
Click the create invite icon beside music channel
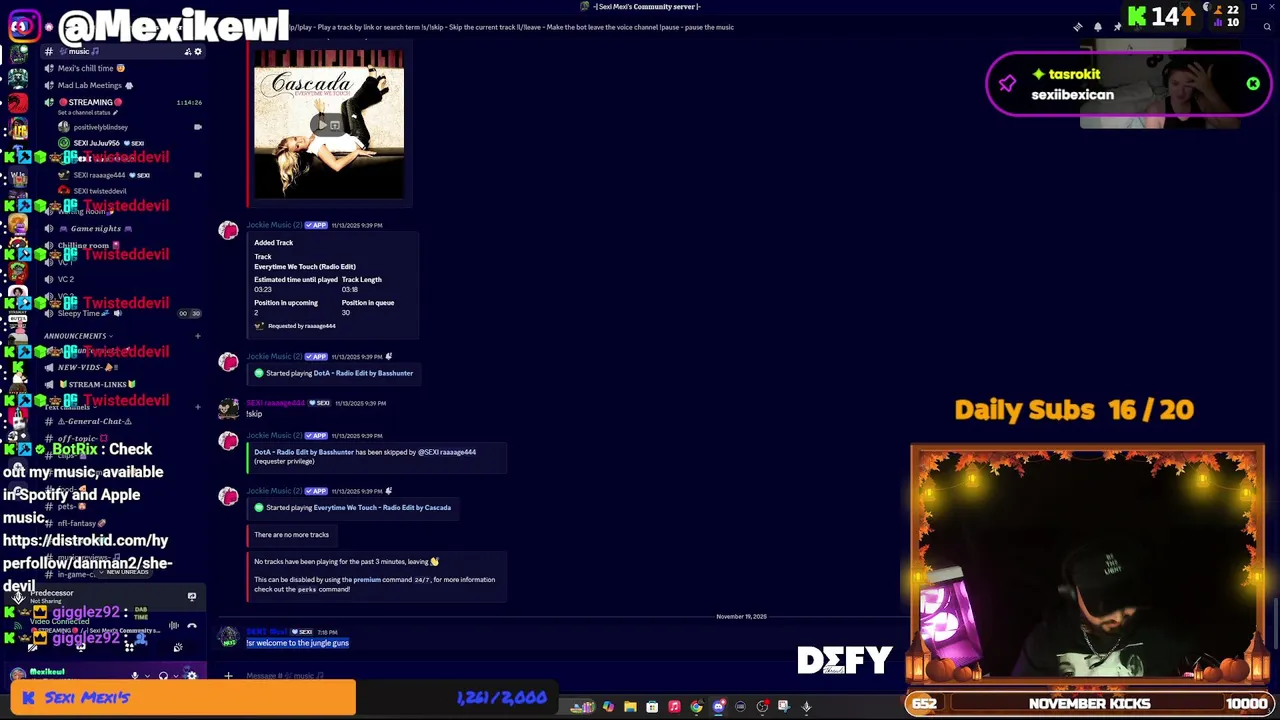pyautogui.click(x=187, y=51)
